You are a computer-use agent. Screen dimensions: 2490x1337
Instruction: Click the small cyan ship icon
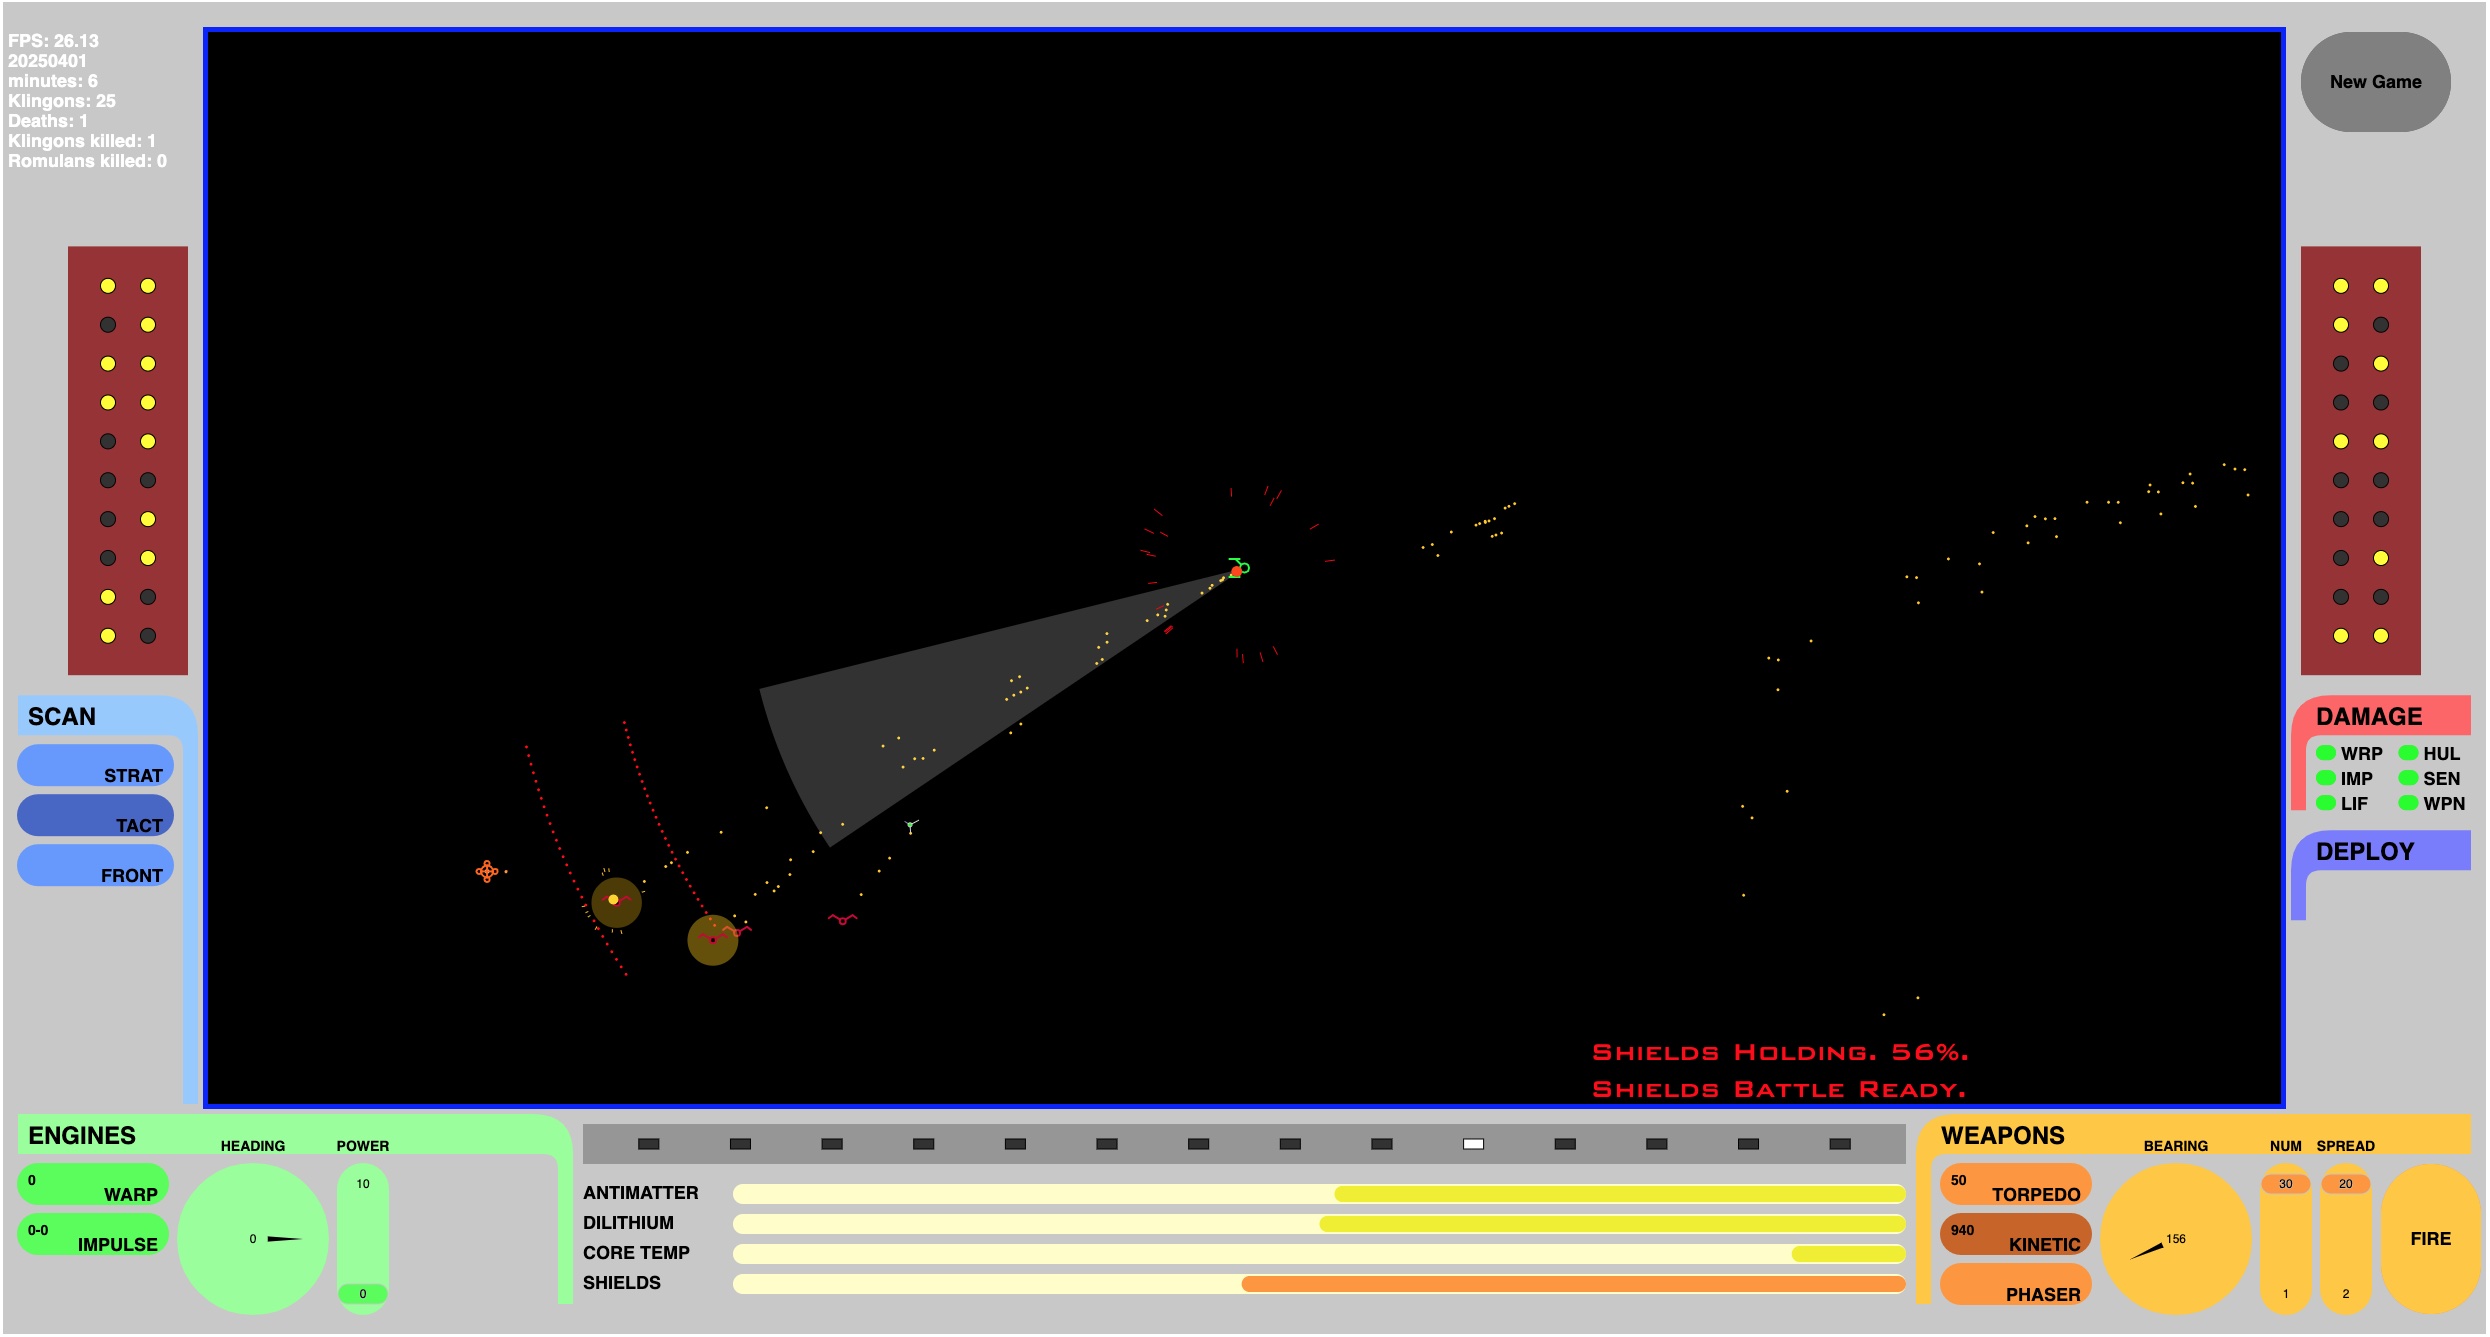pyautogui.click(x=910, y=826)
